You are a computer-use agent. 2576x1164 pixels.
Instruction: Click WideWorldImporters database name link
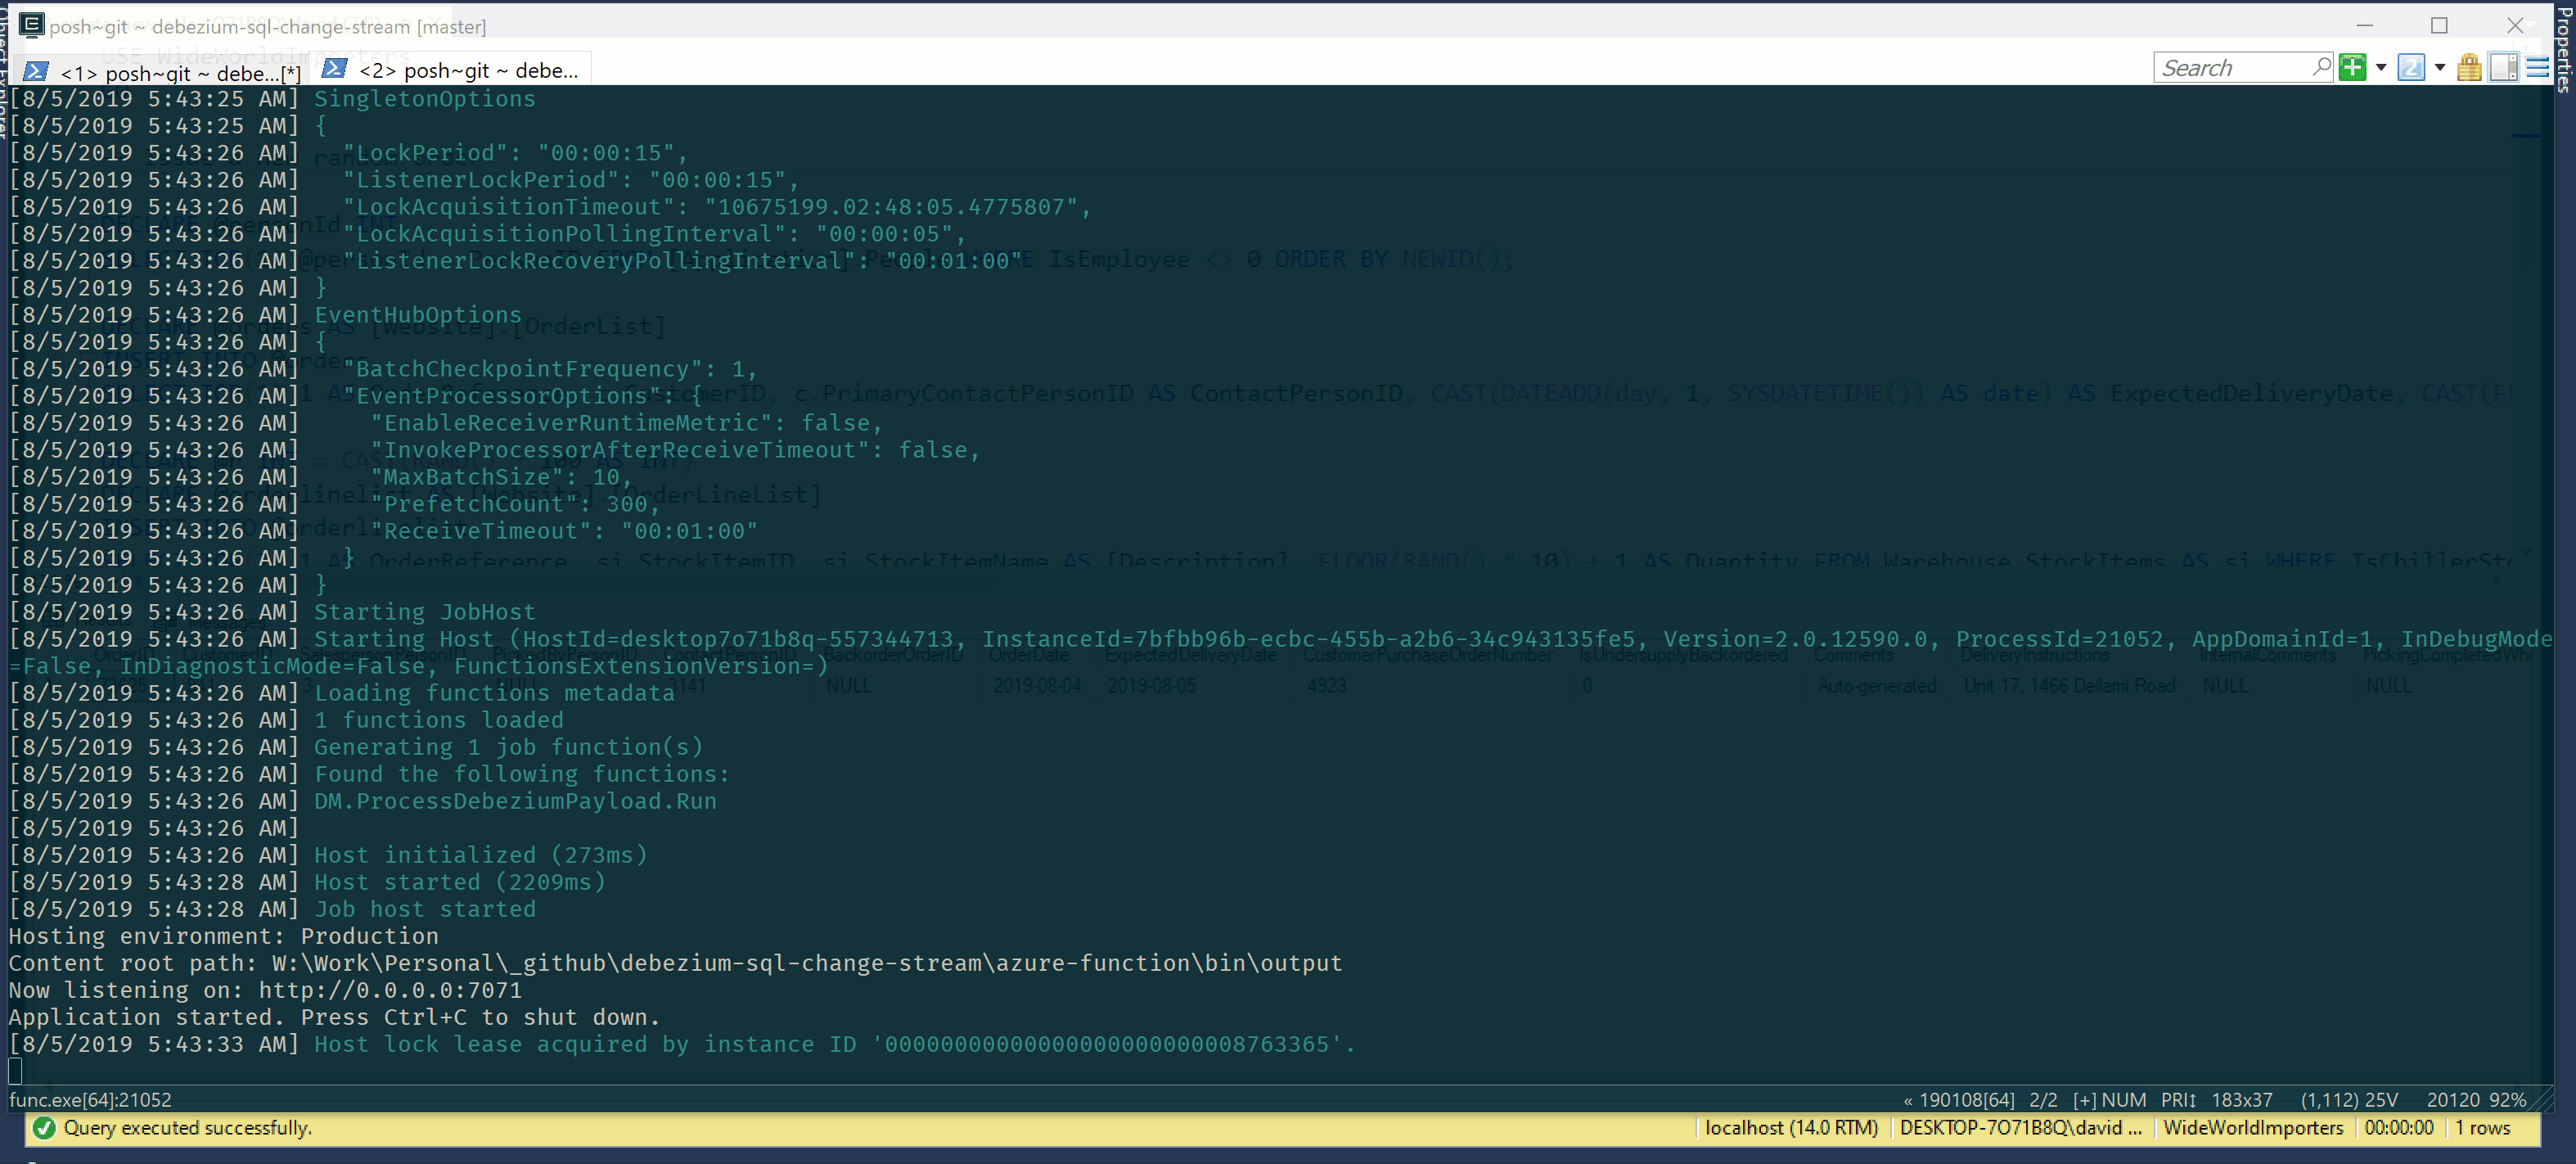(2250, 1126)
